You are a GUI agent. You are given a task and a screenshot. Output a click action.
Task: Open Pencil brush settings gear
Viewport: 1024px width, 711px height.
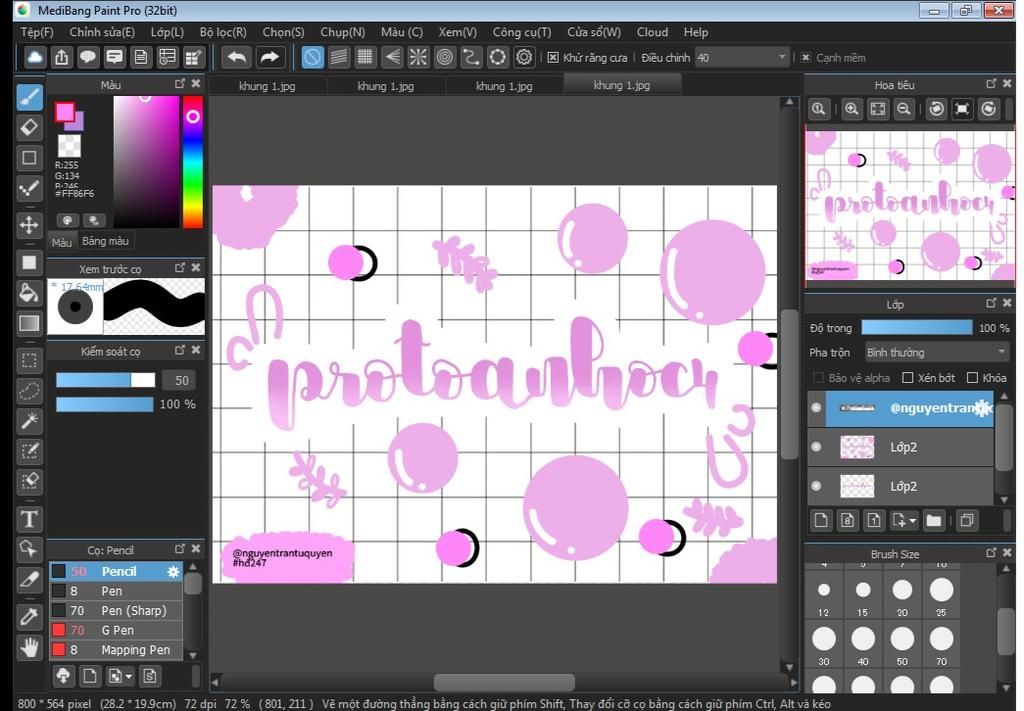173,571
